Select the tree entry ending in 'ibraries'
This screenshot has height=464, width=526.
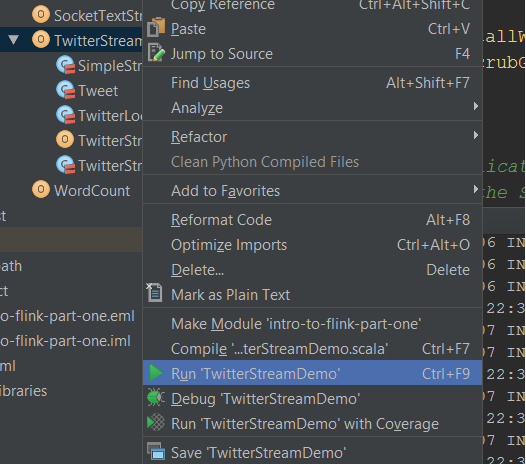click(x=23, y=391)
